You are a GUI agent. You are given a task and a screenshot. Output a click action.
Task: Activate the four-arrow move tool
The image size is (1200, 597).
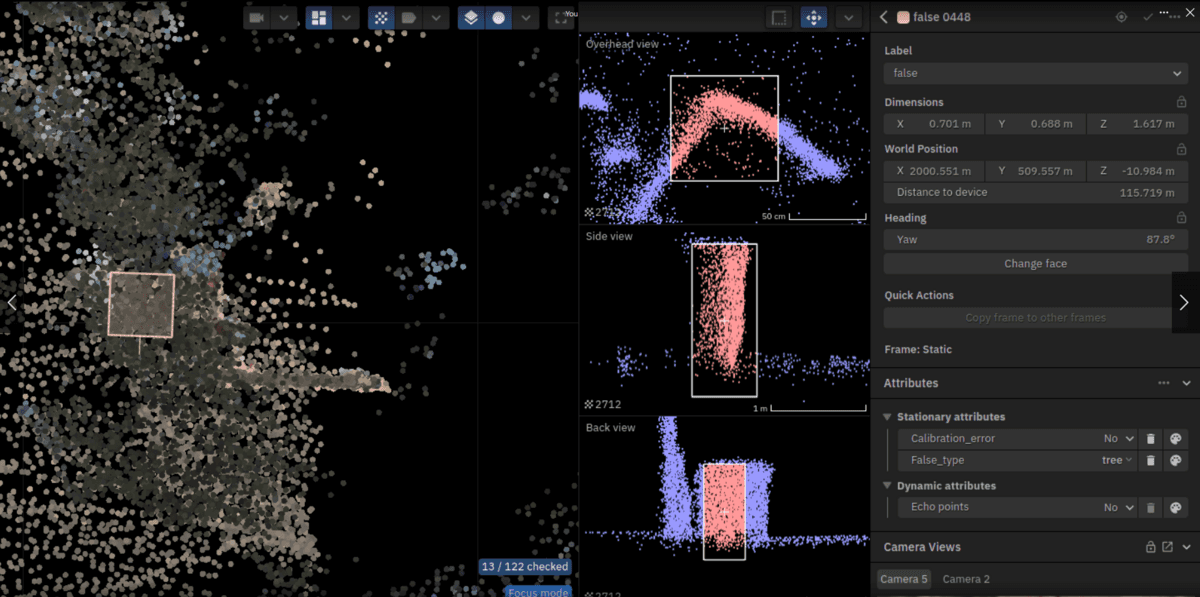(814, 18)
